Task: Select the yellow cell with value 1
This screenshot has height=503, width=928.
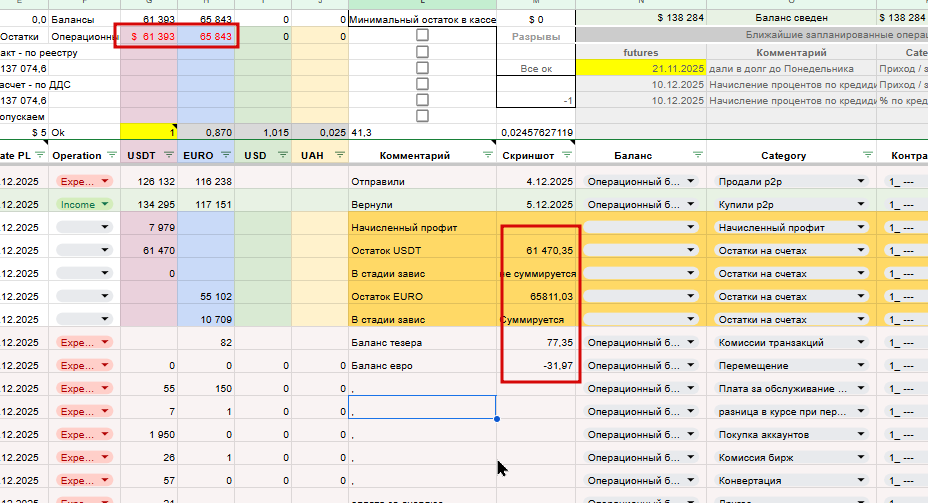Action: tap(149, 133)
